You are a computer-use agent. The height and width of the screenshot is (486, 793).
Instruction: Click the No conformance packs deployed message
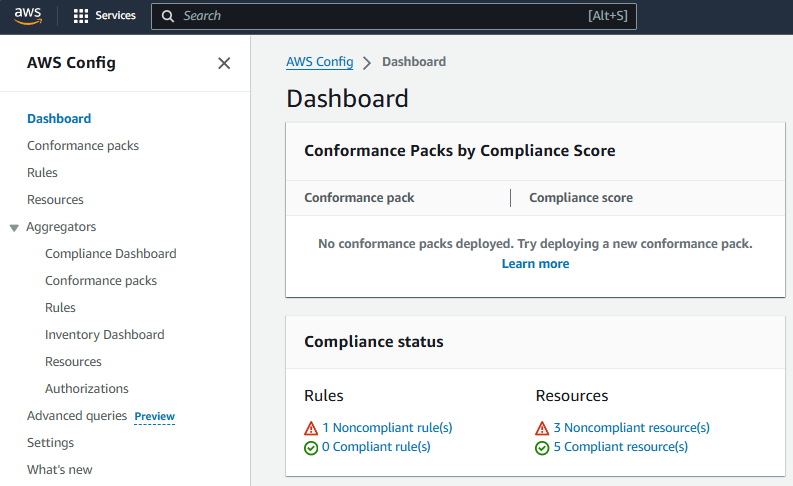click(x=535, y=244)
